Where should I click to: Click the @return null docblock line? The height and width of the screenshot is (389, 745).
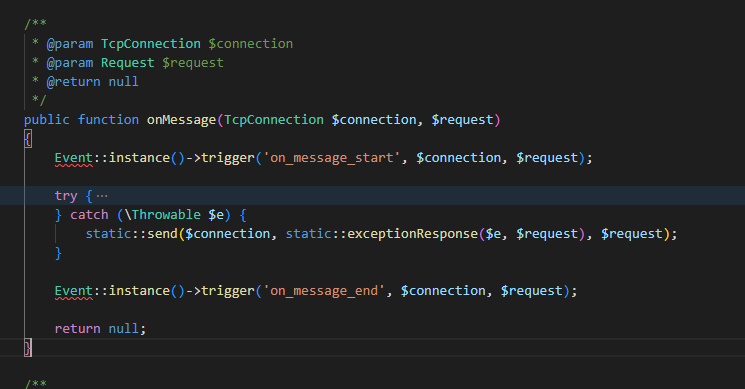tap(92, 82)
